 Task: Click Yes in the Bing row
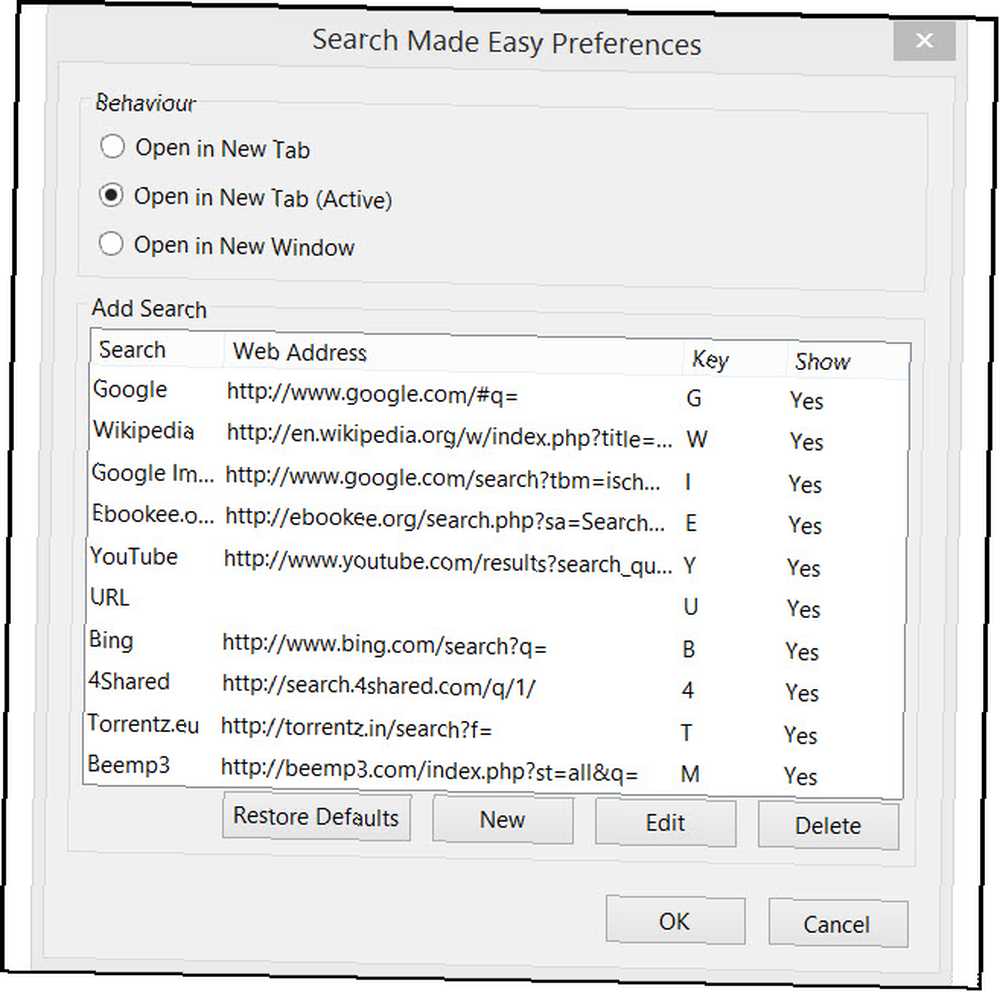coord(802,651)
